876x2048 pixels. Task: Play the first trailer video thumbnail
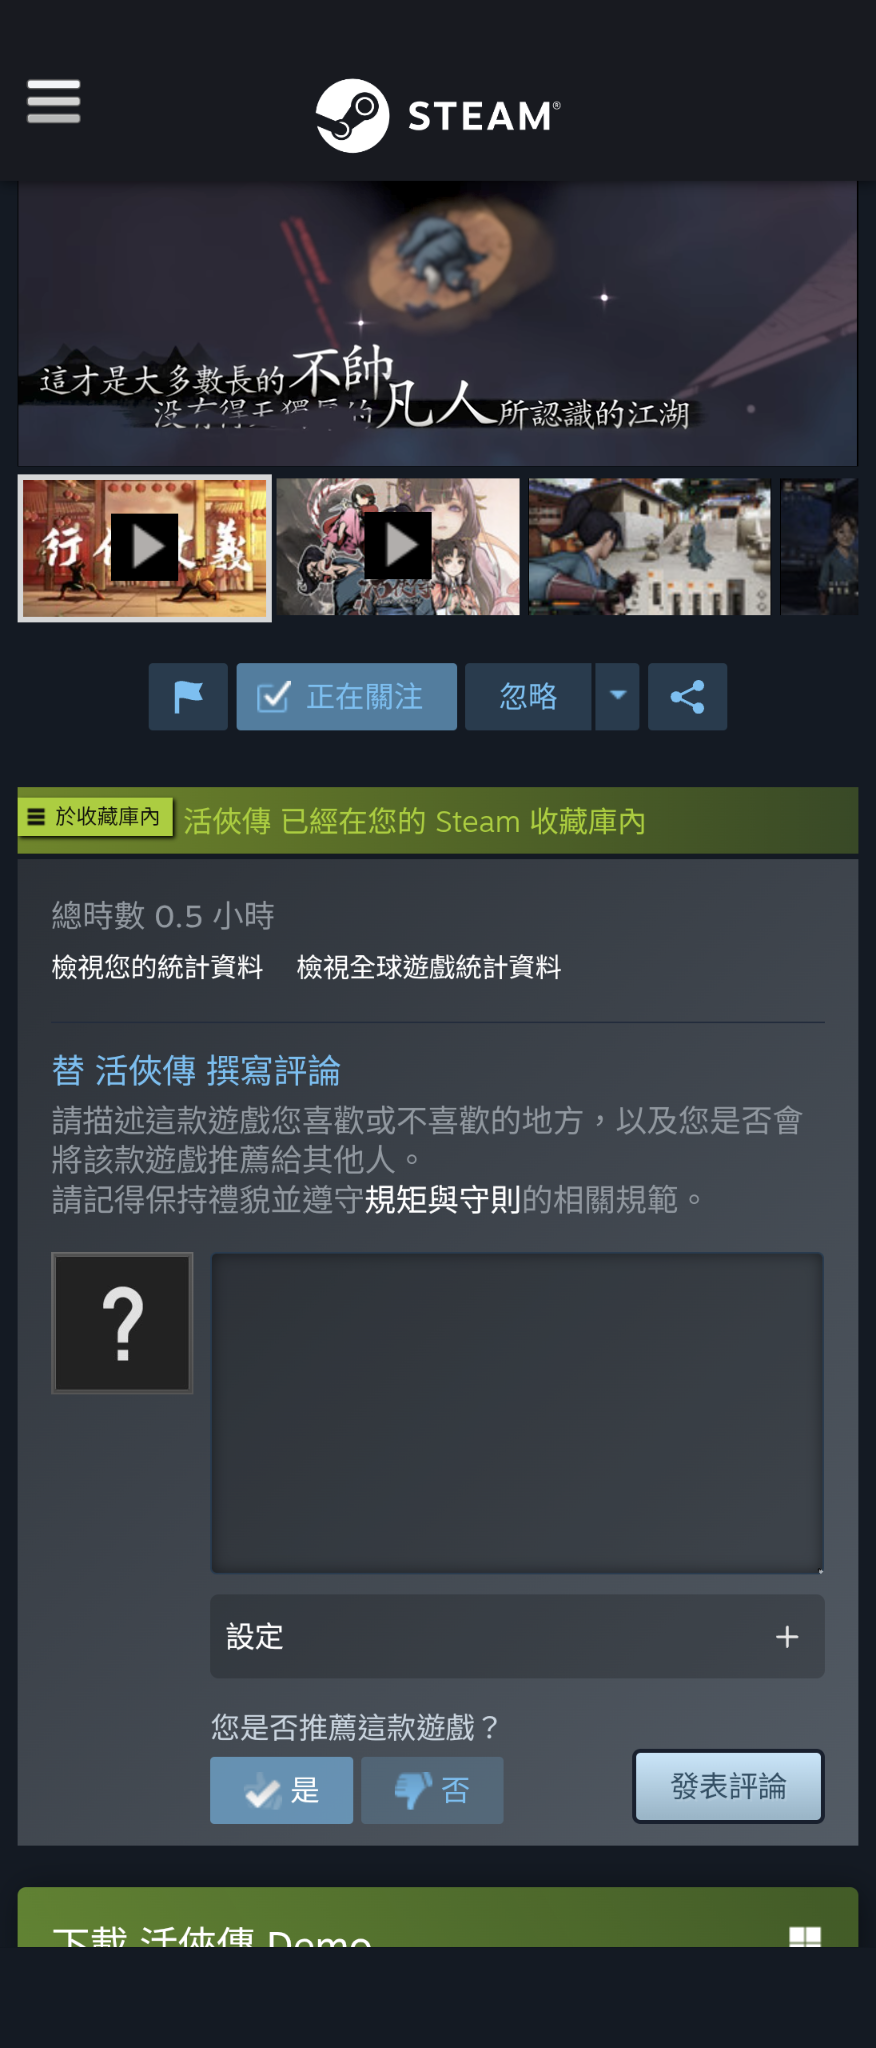pos(145,547)
